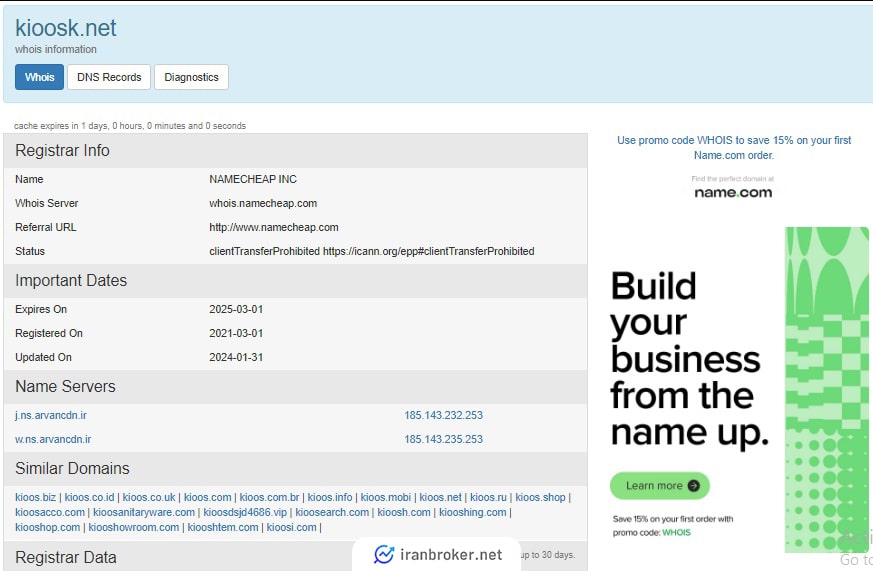This screenshot has width=873, height=571.
Task: Open similar domain kioosi.com
Action: (x=291, y=527)
